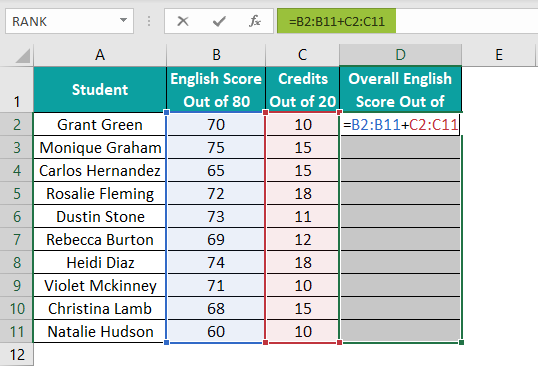Click the formula bar with =B2:B11+C2:C11
This screenshot has height=366, width=538.
pyautogui.click(x=407, y=21)
